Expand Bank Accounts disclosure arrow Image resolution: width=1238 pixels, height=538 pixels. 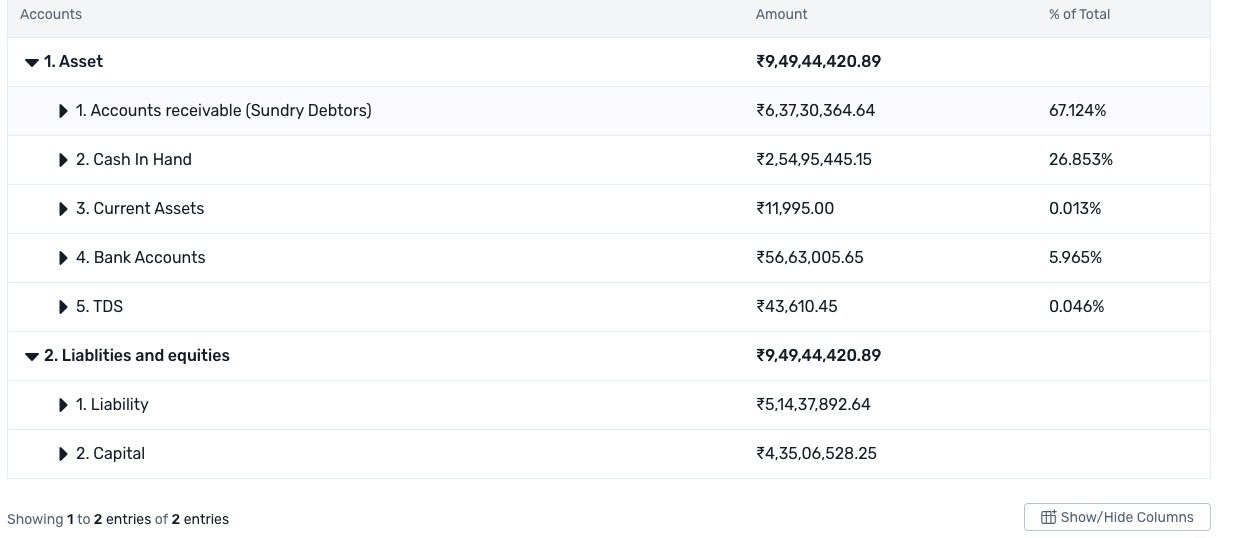(x=64, y=258)
